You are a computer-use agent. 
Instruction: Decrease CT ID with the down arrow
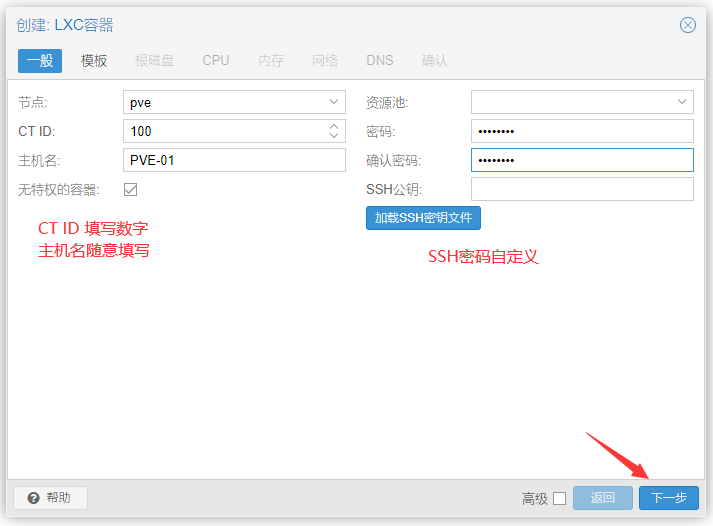[x=334, y=136]
